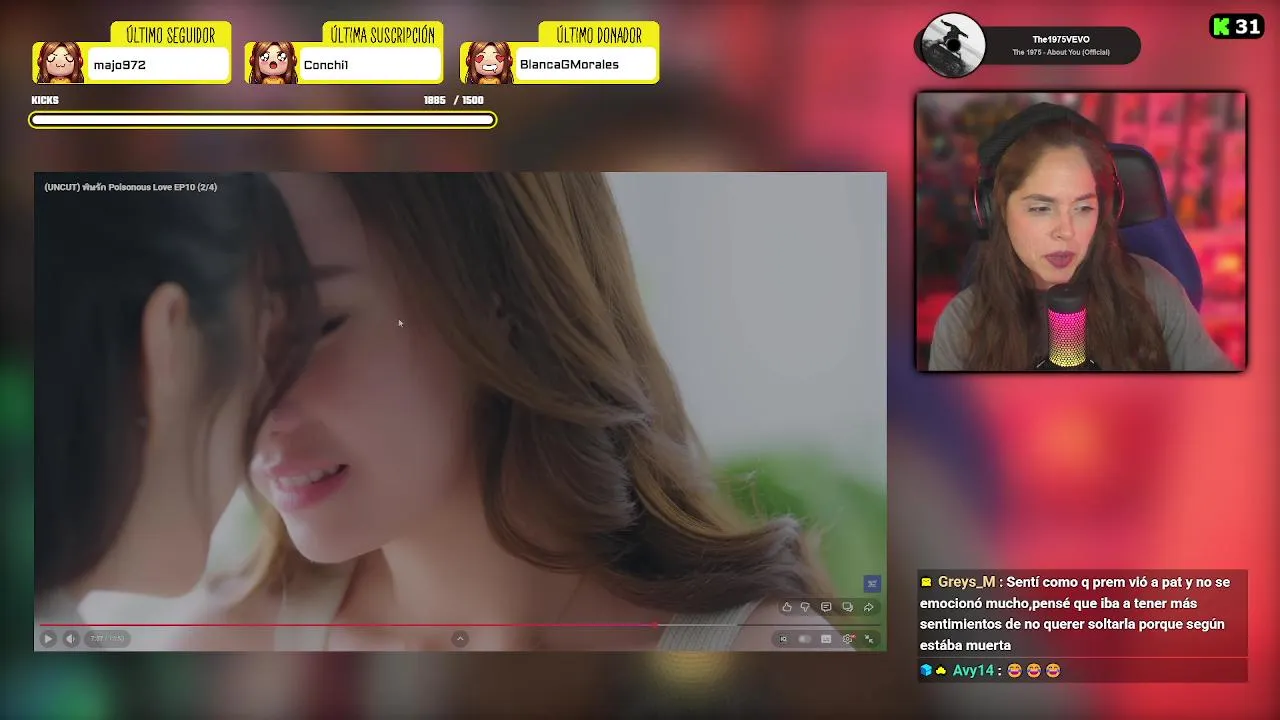1280x720 pixels.
Task: Click latest follower name majo972
Action: click(x=120, y=65)
